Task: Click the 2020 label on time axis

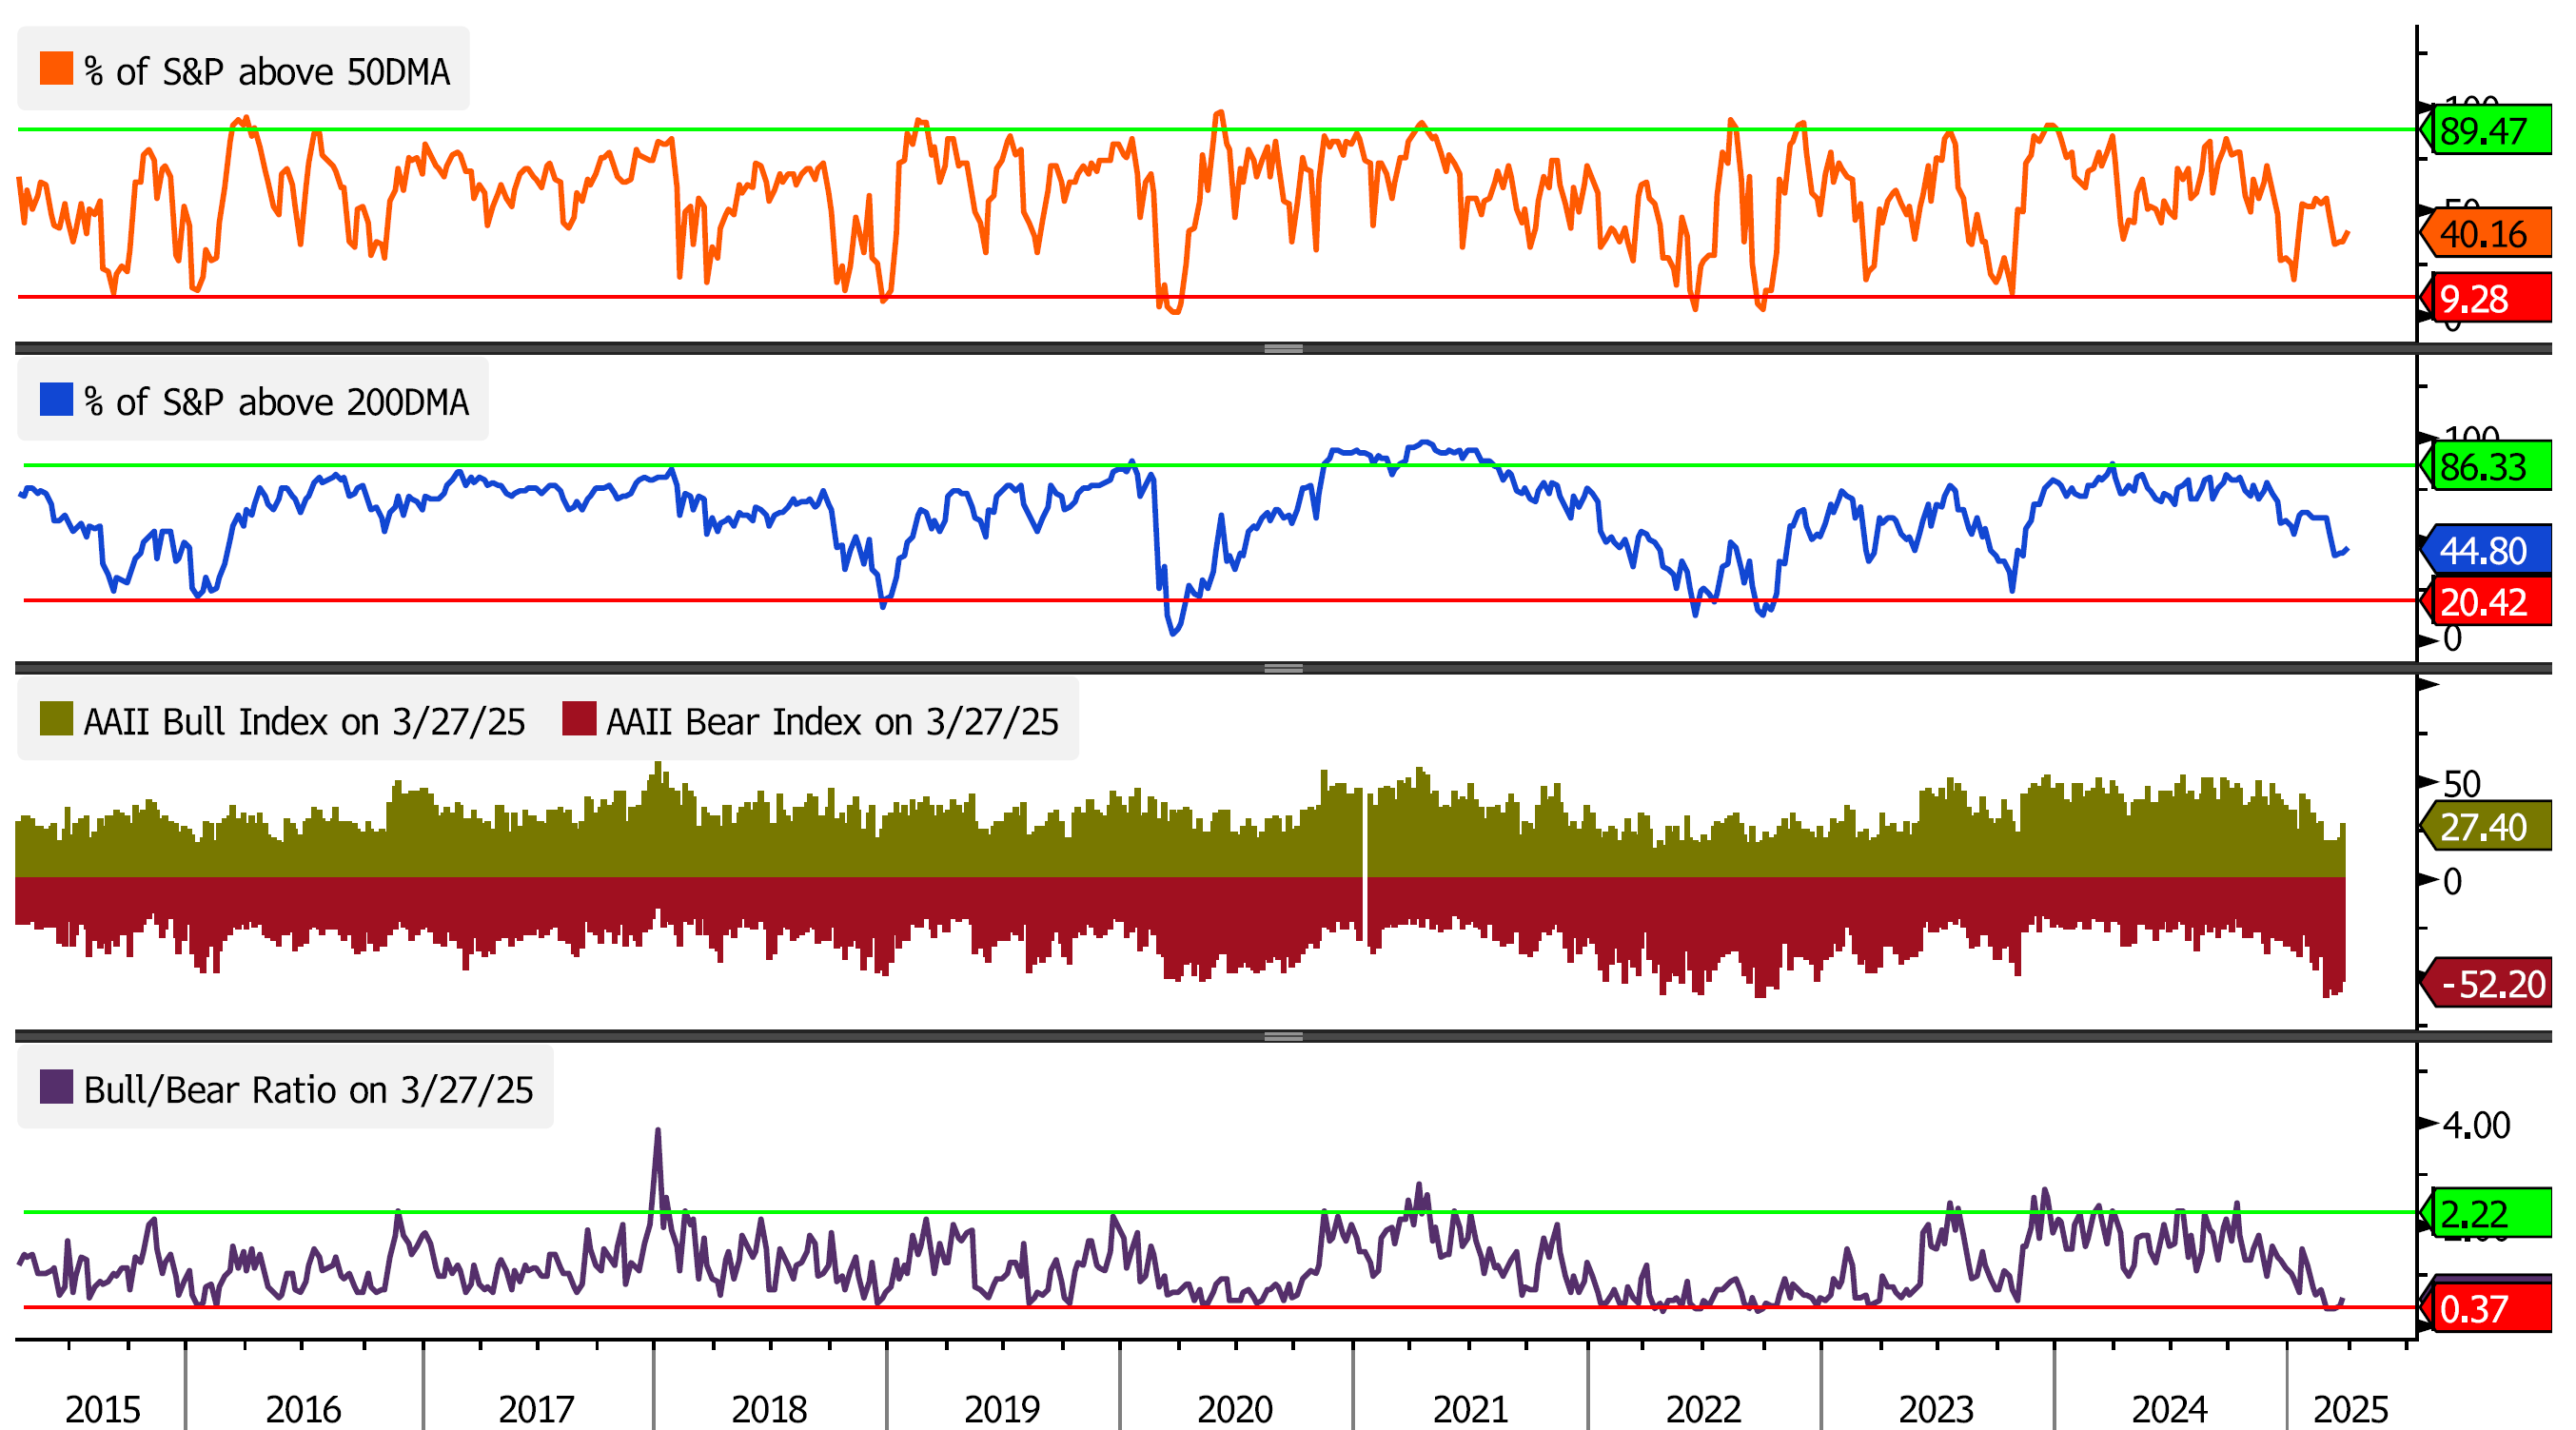Action: pos(1234,1409)
